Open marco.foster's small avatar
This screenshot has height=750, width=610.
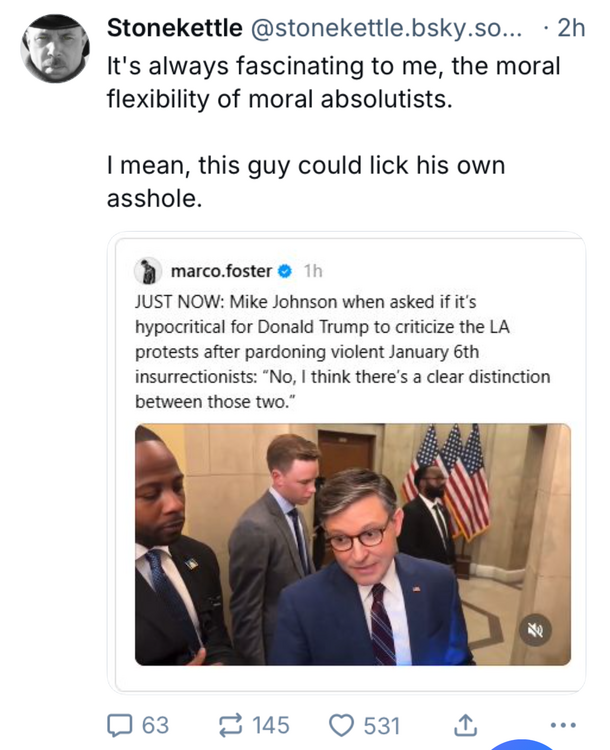150,271
